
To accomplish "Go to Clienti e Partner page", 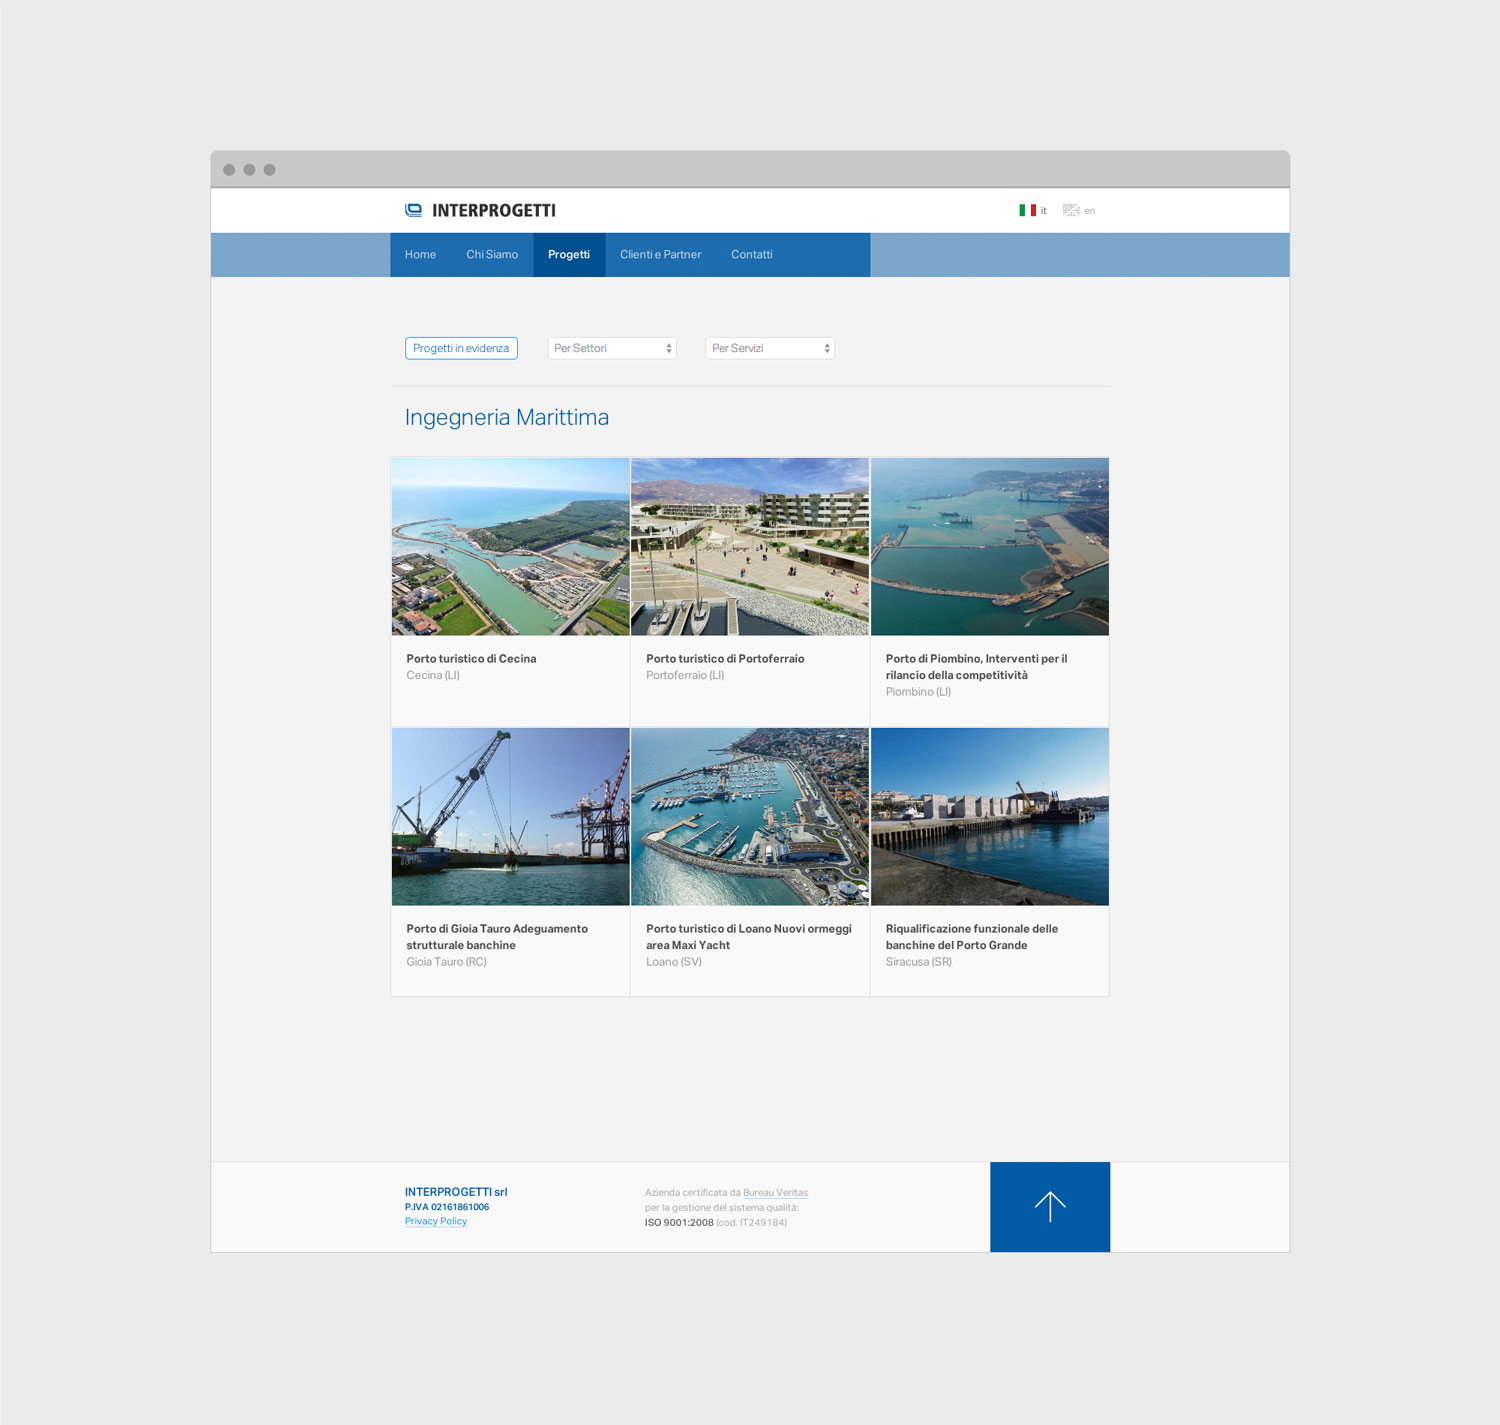I will click(660, 255).
